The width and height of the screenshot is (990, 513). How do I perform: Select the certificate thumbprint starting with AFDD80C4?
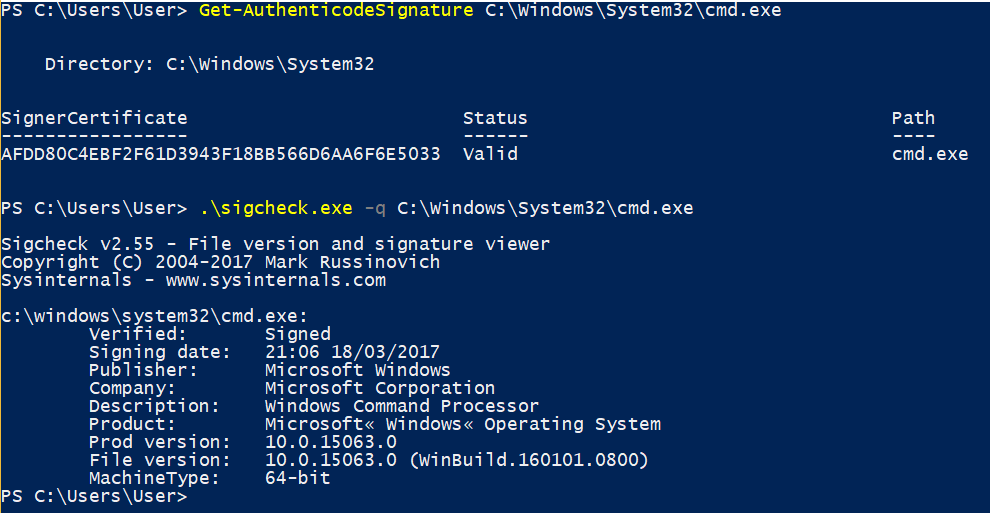221,154
